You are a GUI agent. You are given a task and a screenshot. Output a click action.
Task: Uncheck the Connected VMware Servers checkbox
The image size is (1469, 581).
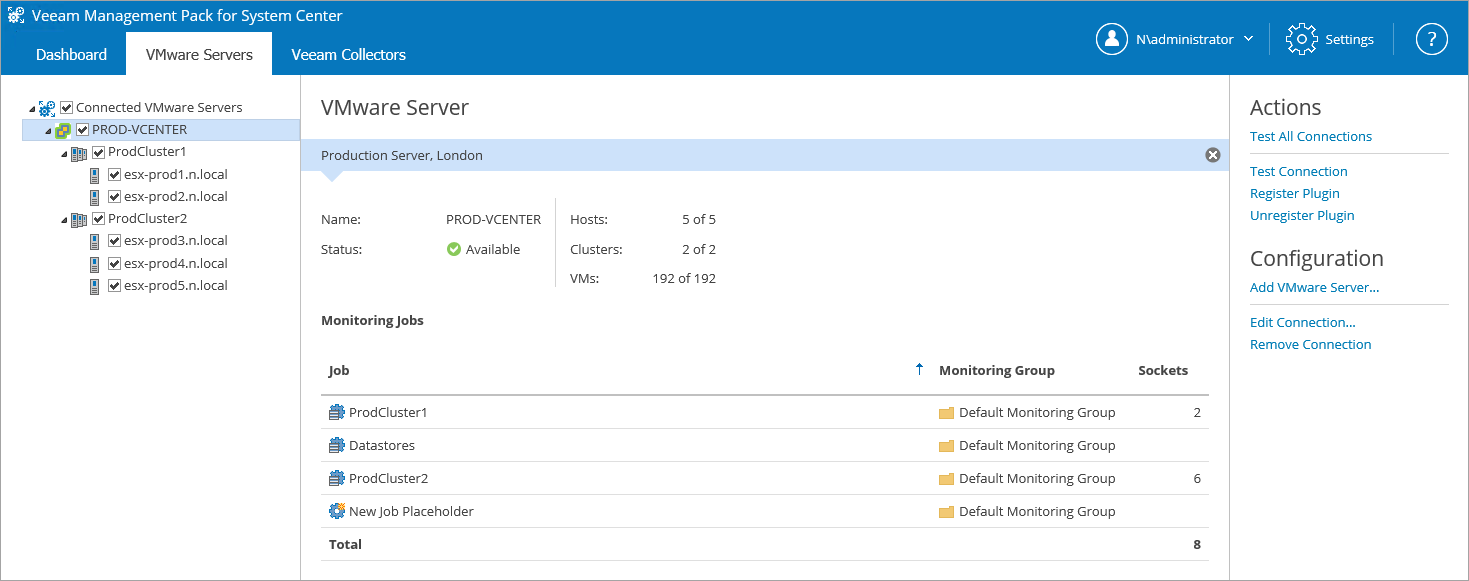click(x=67, y=108)
